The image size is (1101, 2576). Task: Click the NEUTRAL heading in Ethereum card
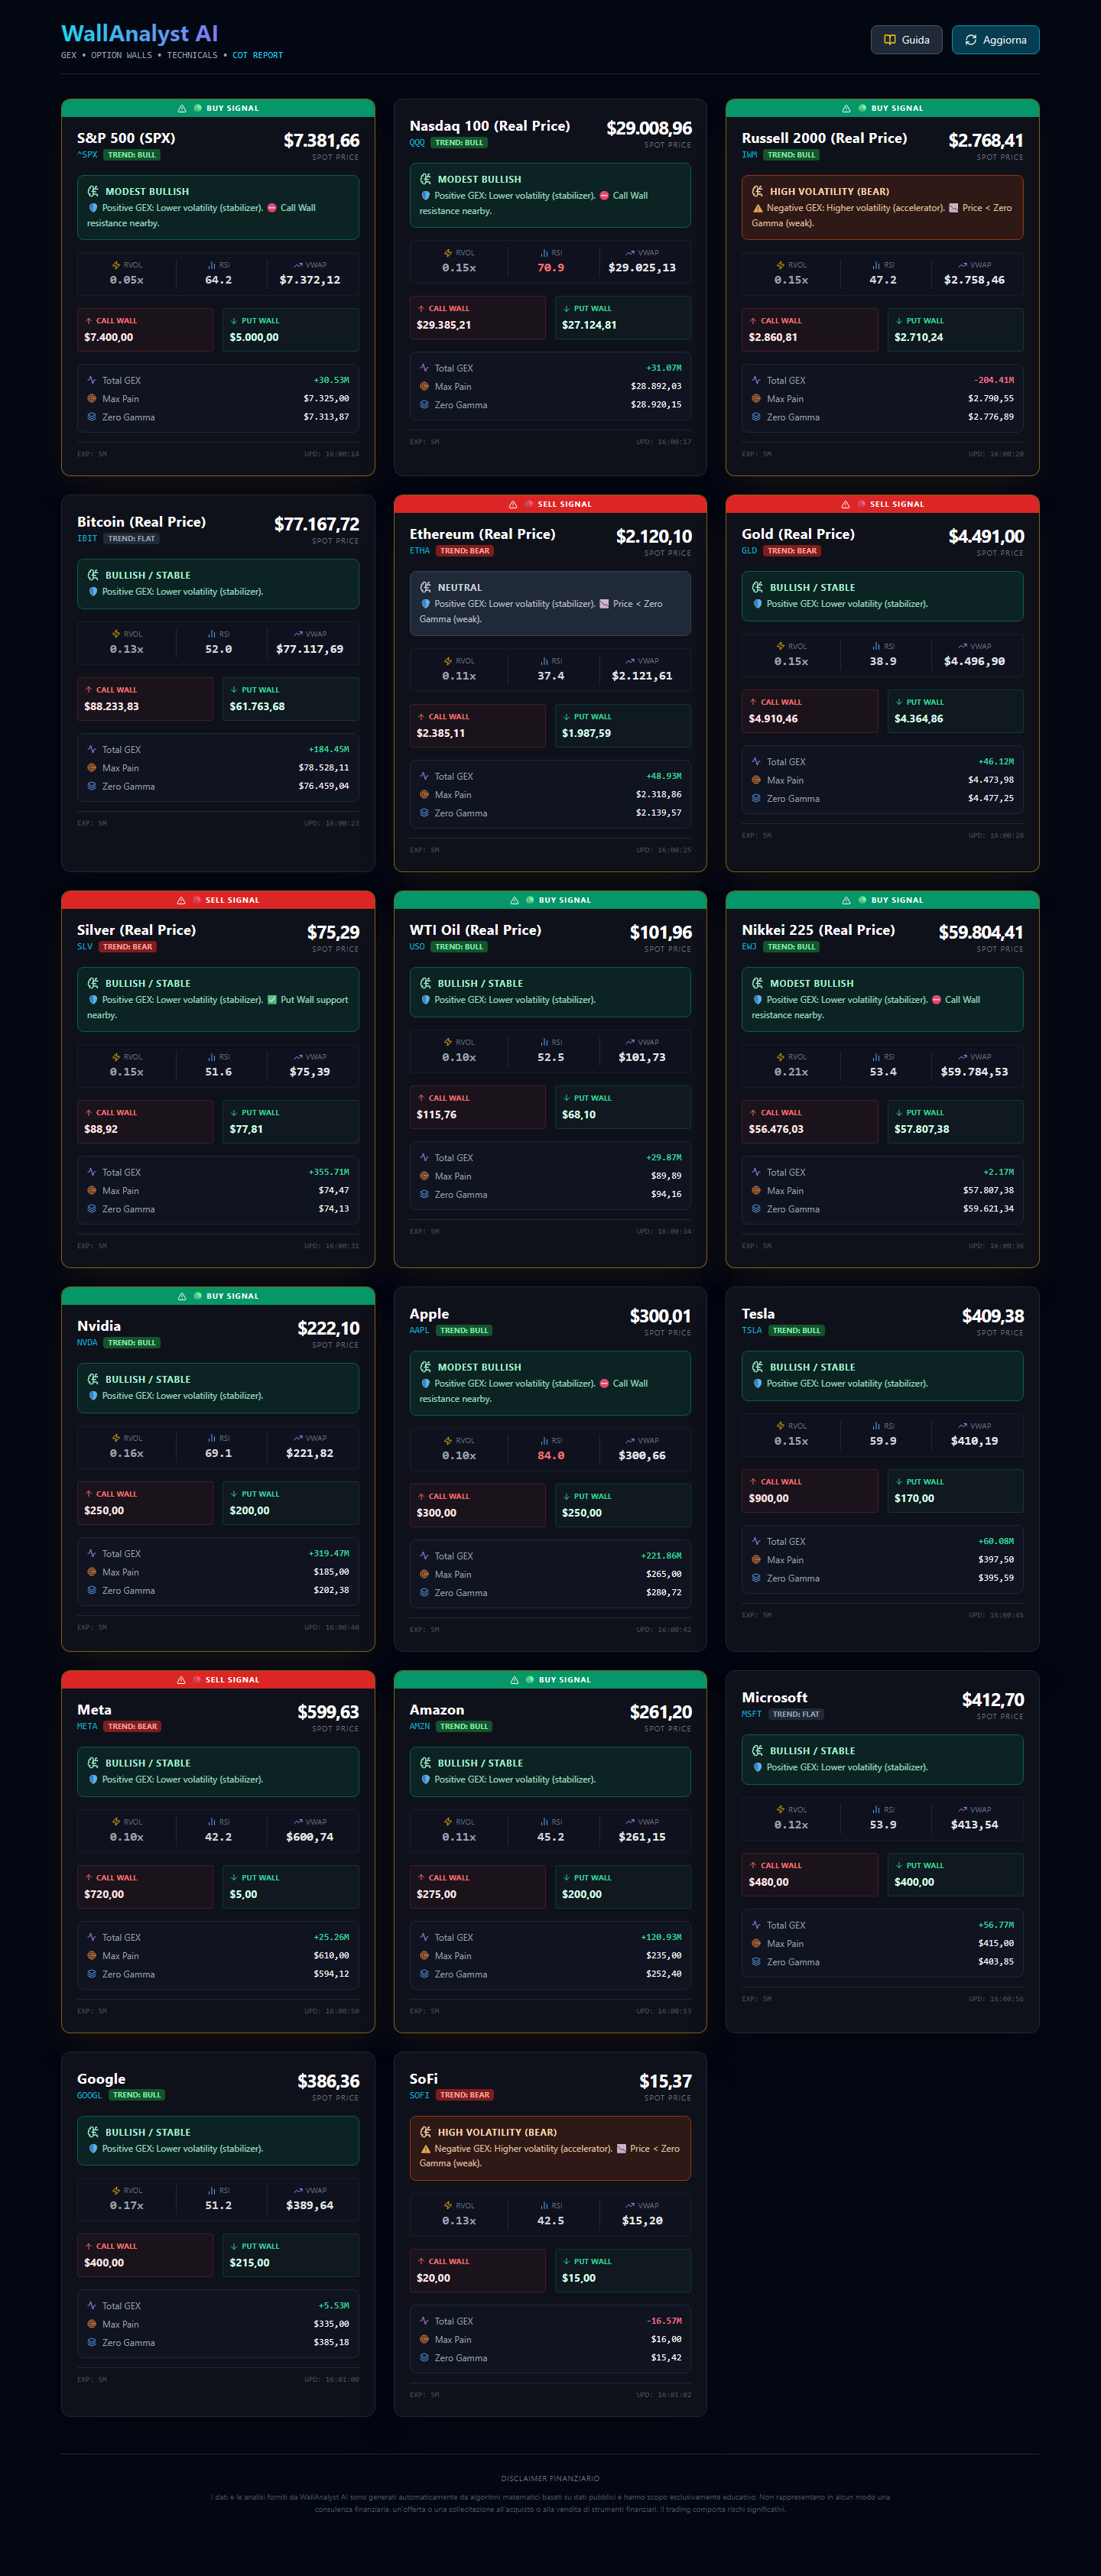460,588
